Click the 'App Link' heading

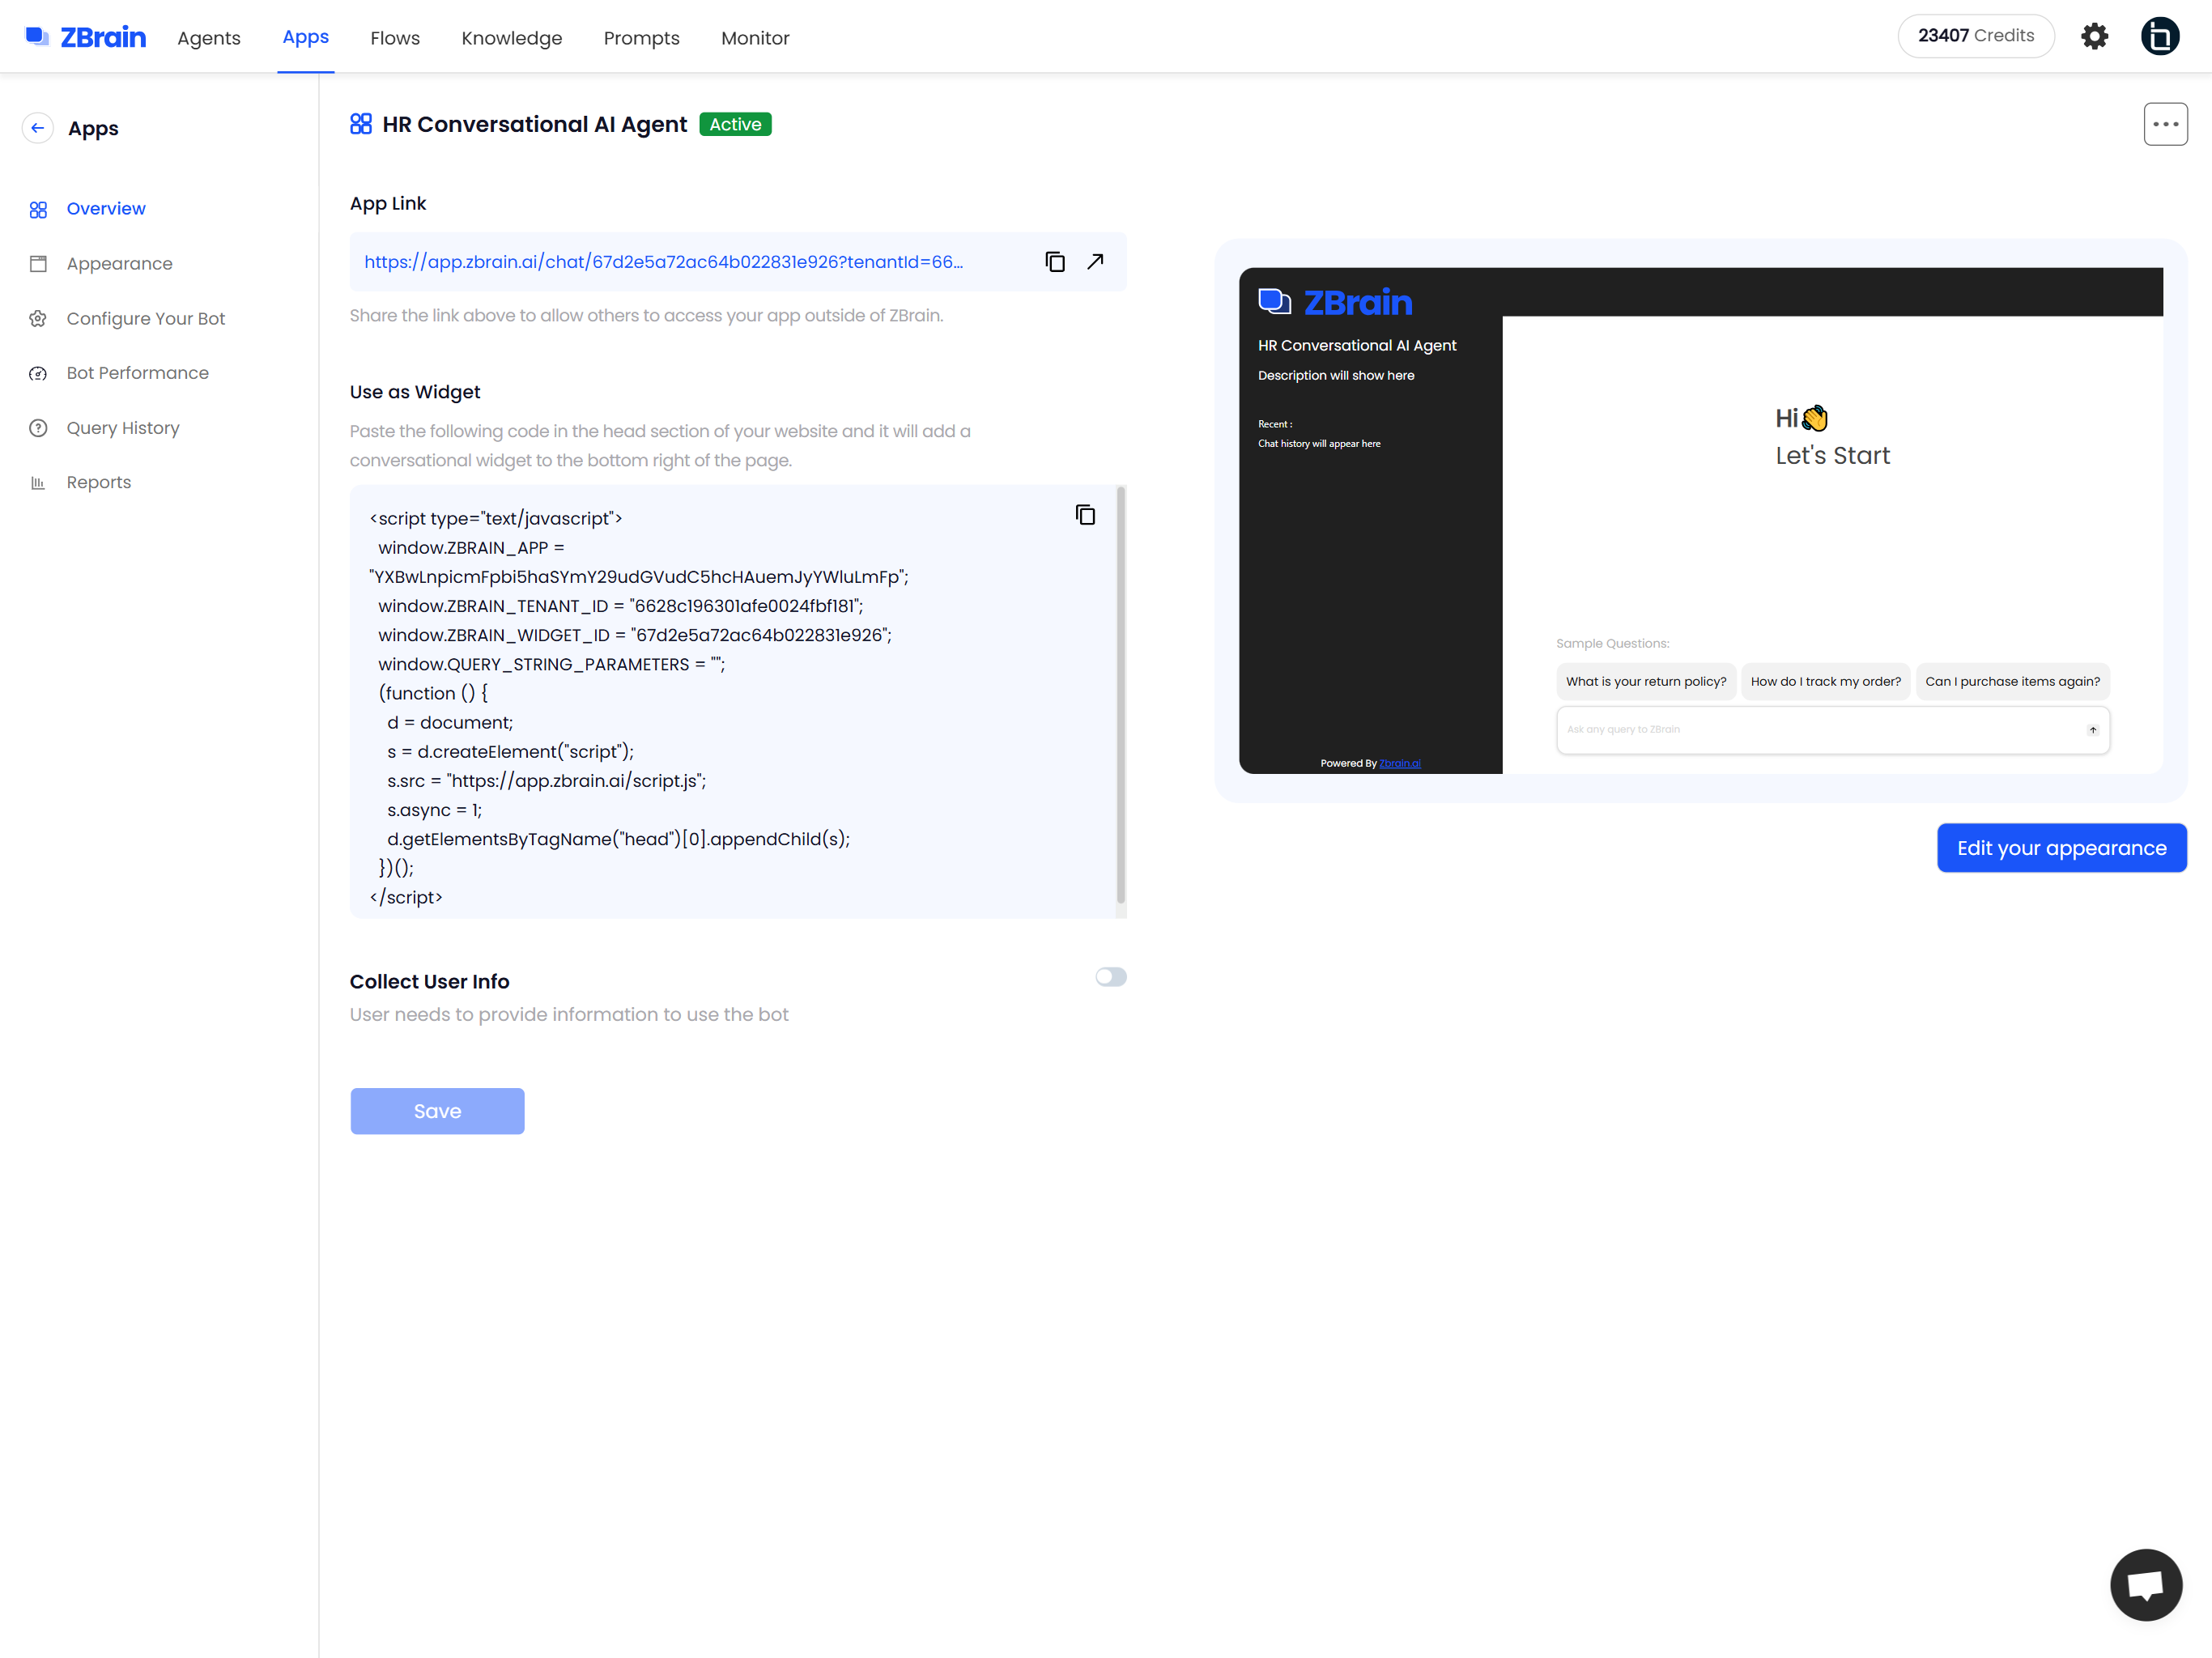388,203
